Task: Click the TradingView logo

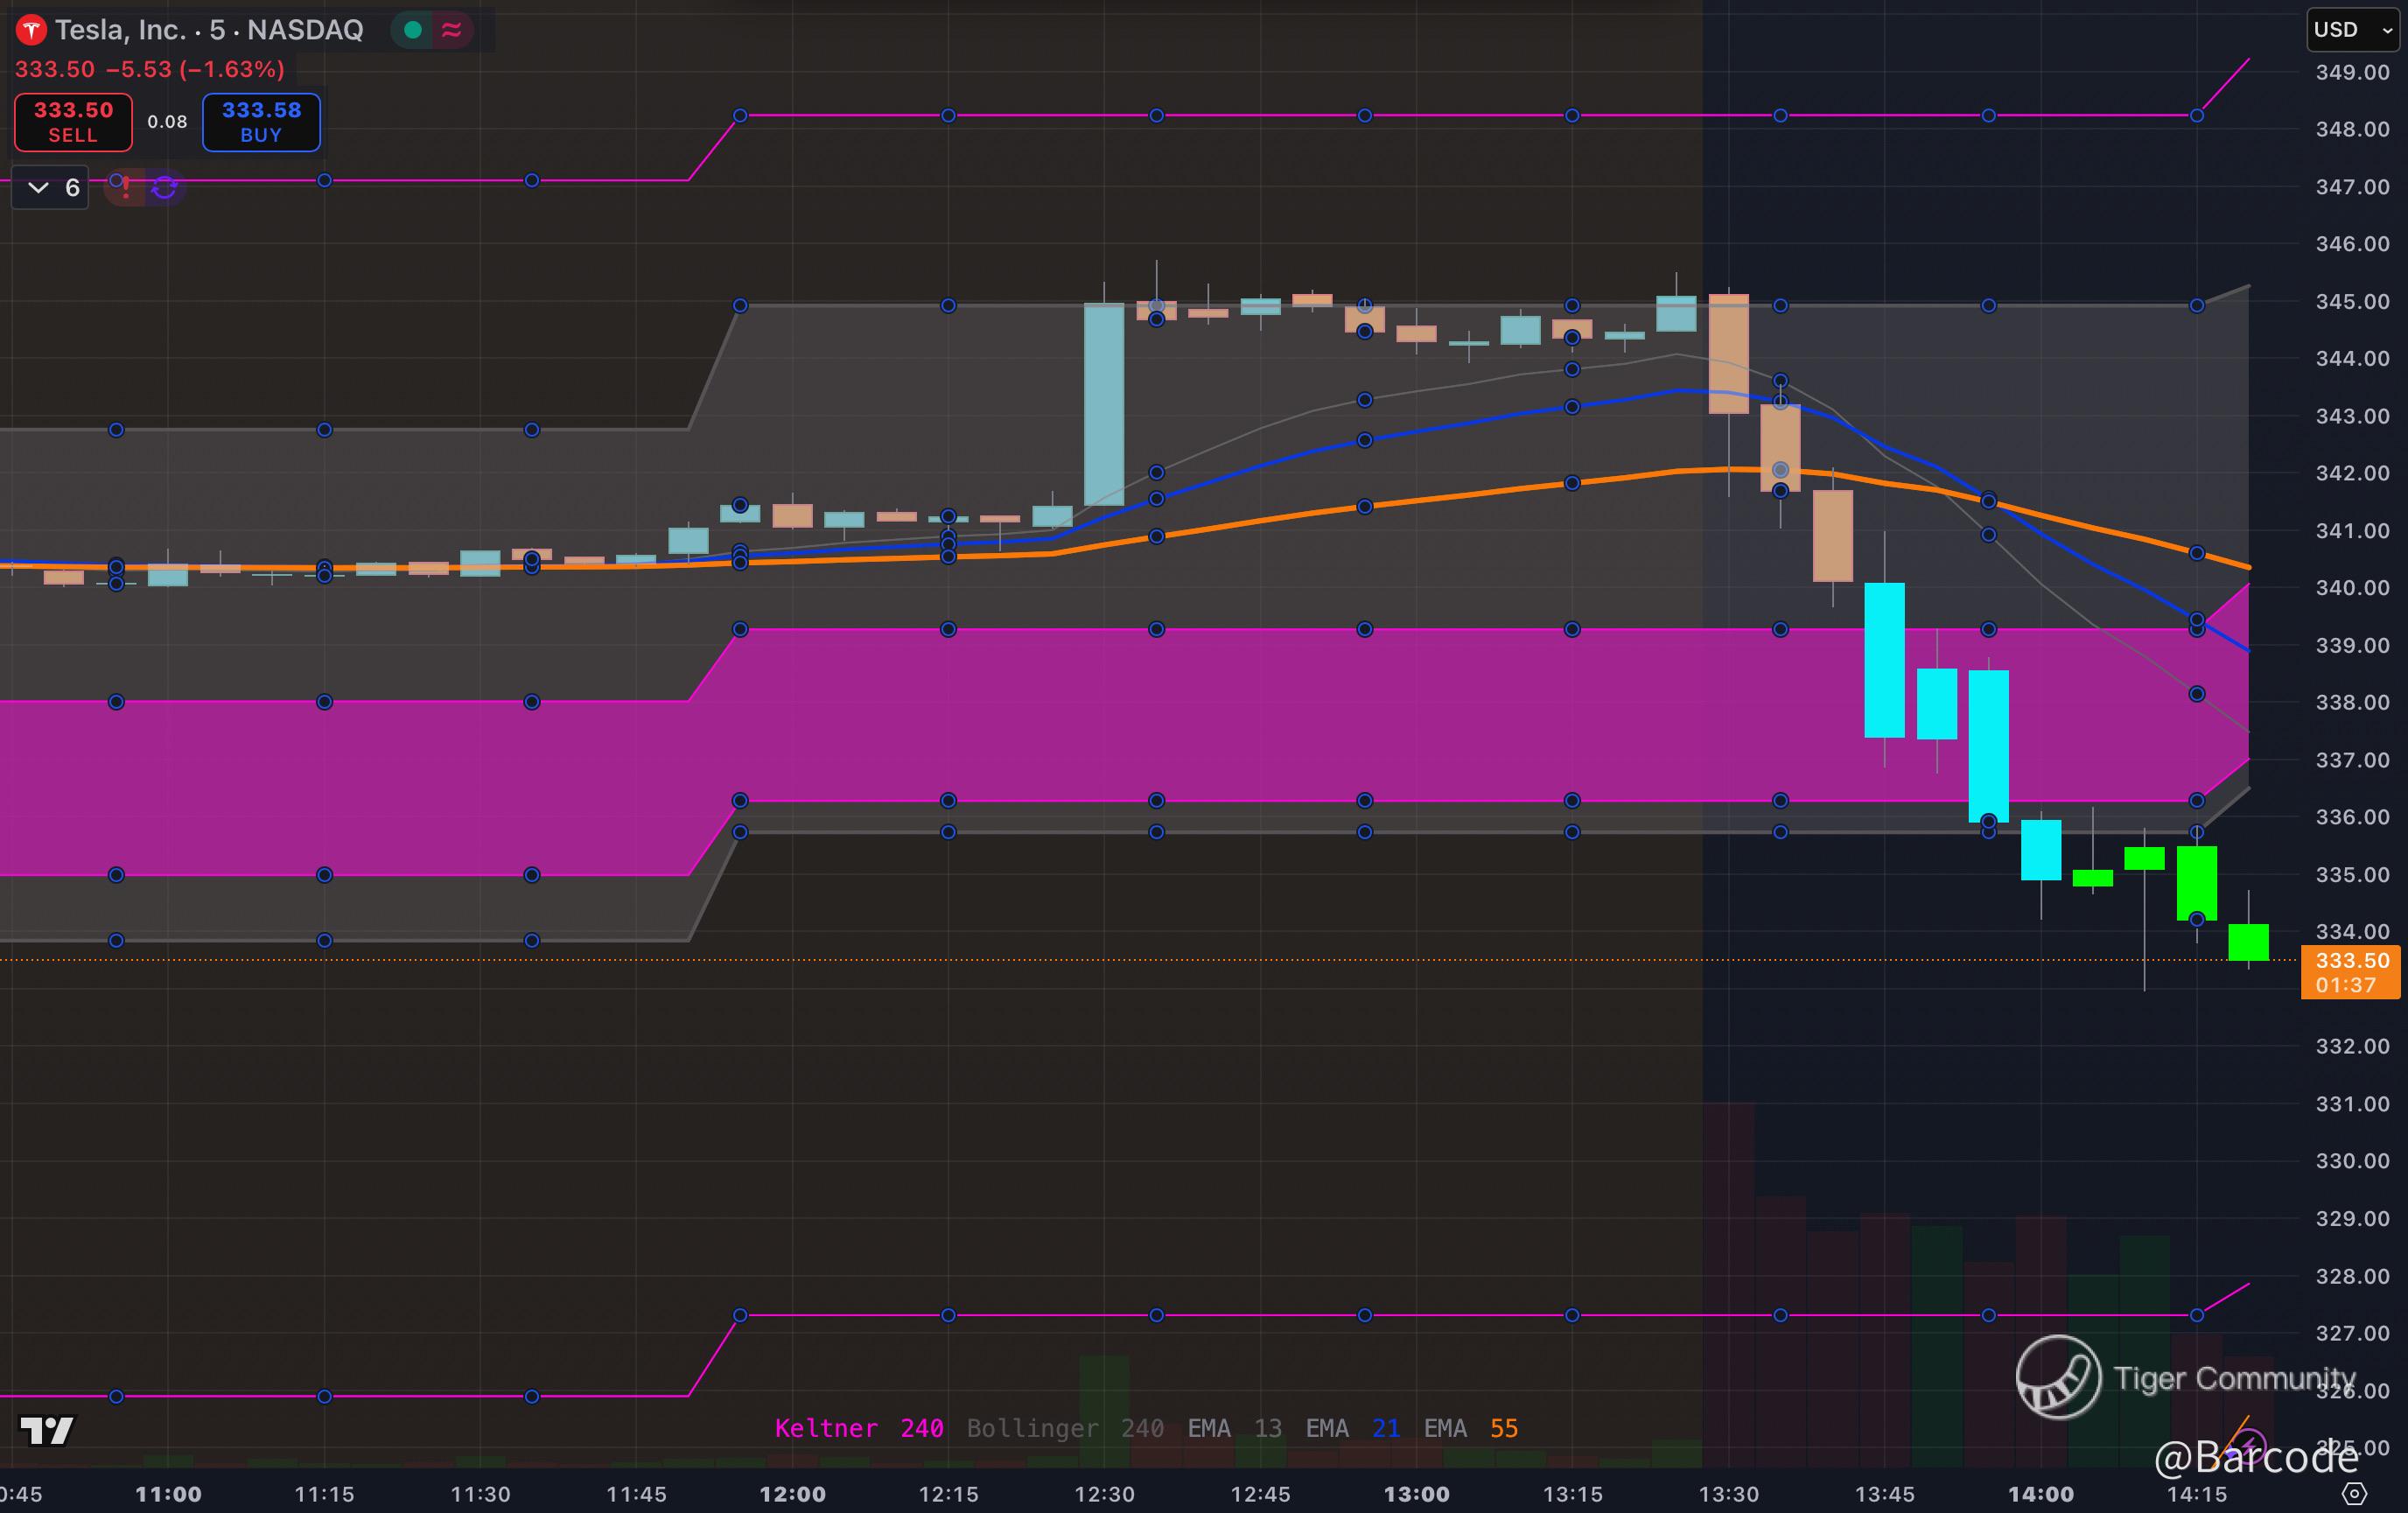Action: pyautogui.click(x=47, y=1430)
